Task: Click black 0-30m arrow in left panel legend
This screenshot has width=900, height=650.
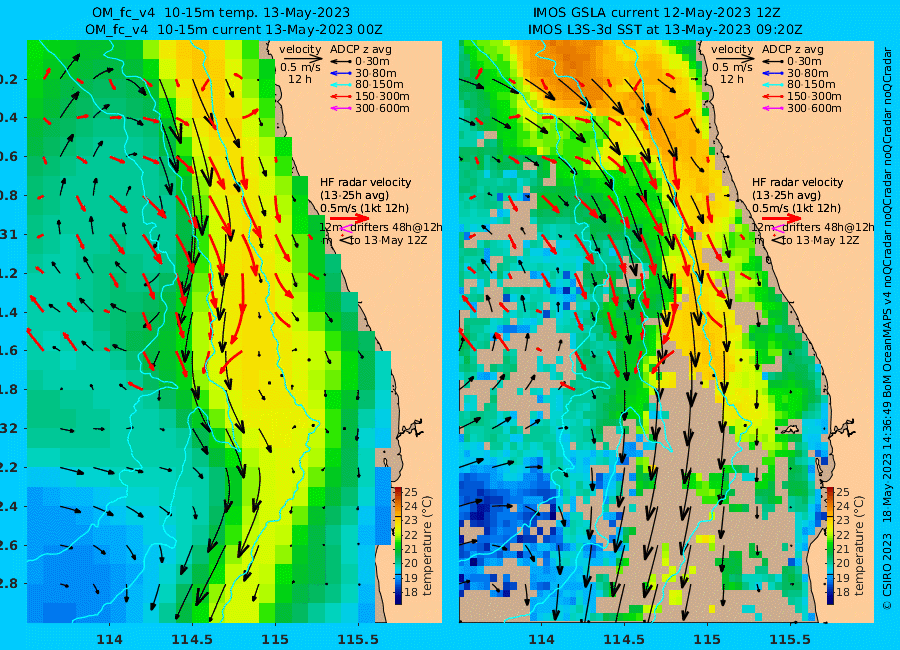Action: (341, 61)
